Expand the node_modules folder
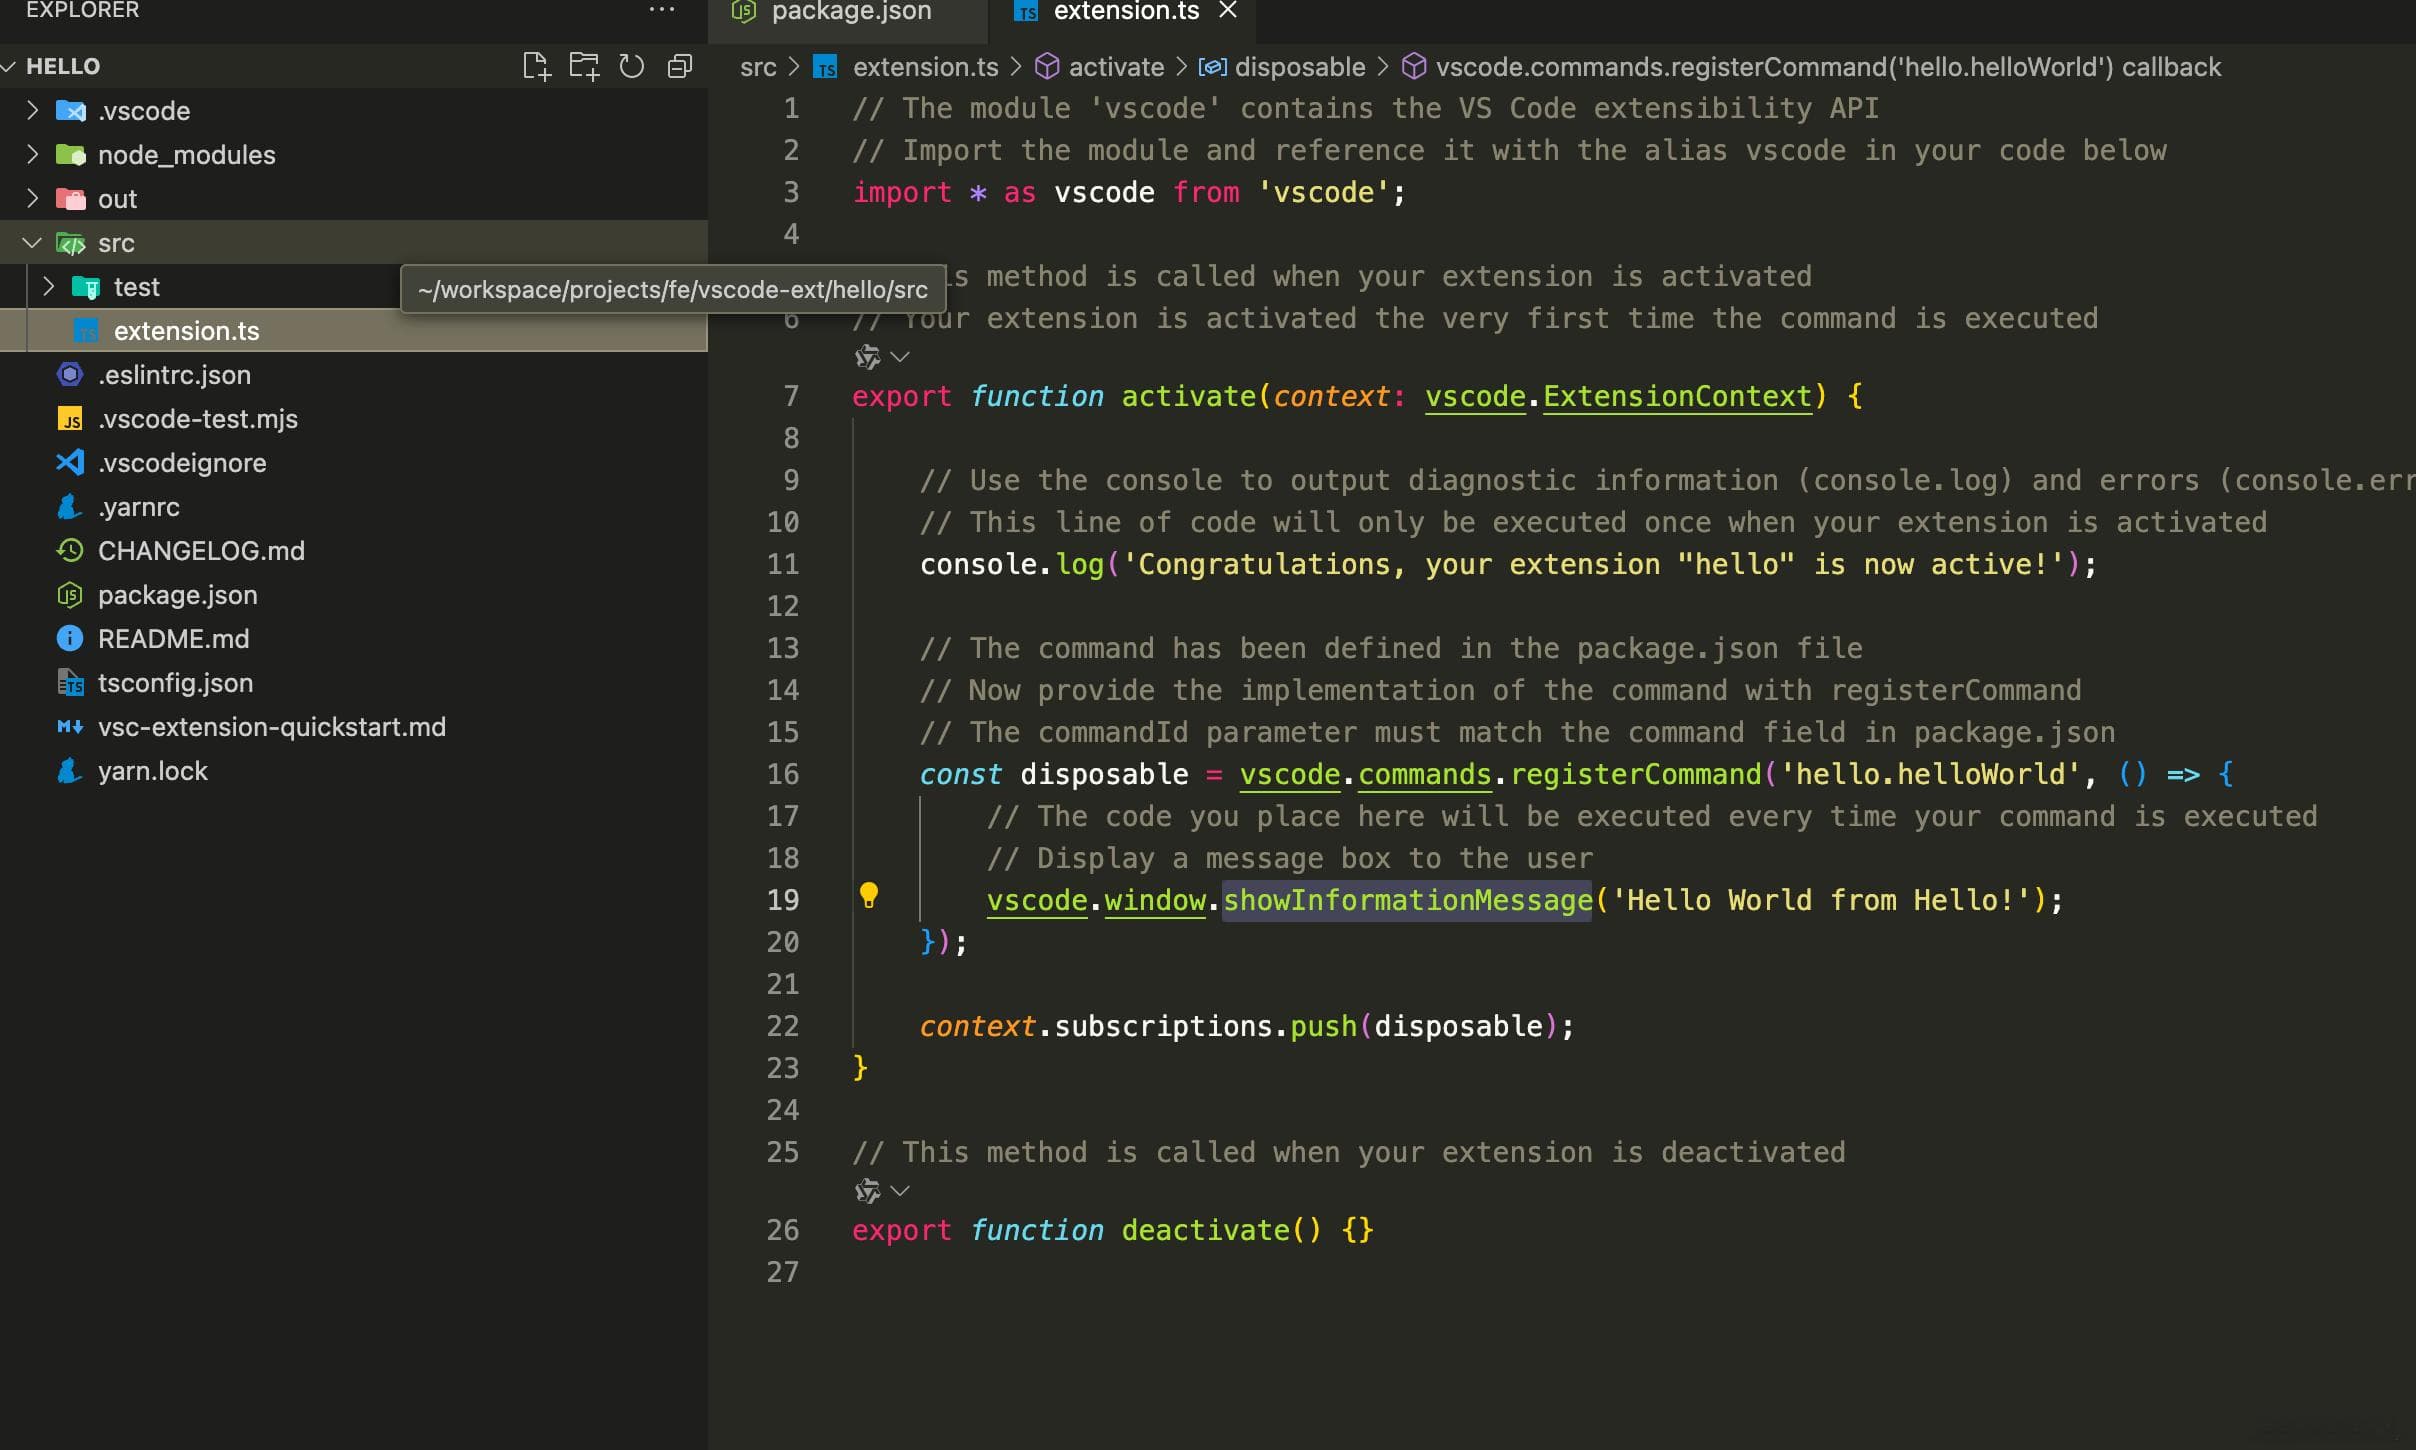2416x1450 pixels. [x=33, y=154]
